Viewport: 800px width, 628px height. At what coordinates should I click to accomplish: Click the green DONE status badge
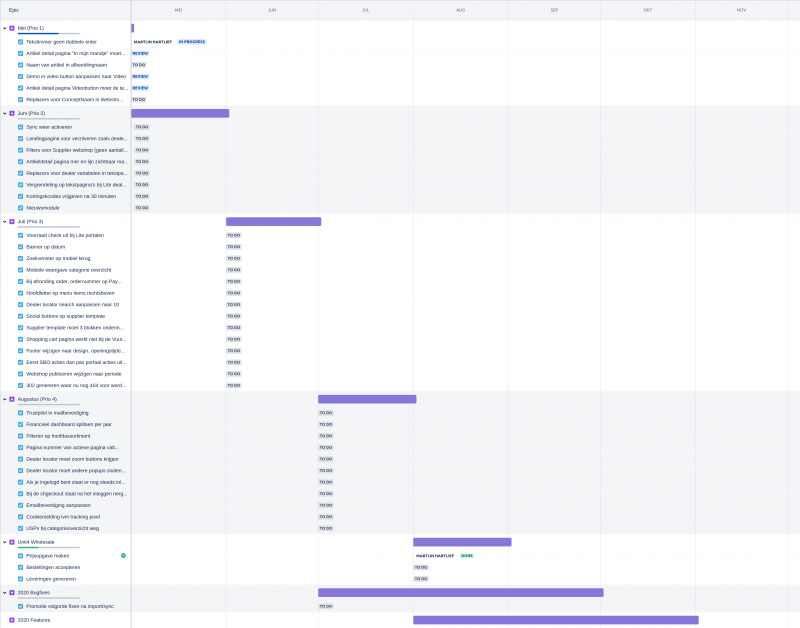[466, 555]
